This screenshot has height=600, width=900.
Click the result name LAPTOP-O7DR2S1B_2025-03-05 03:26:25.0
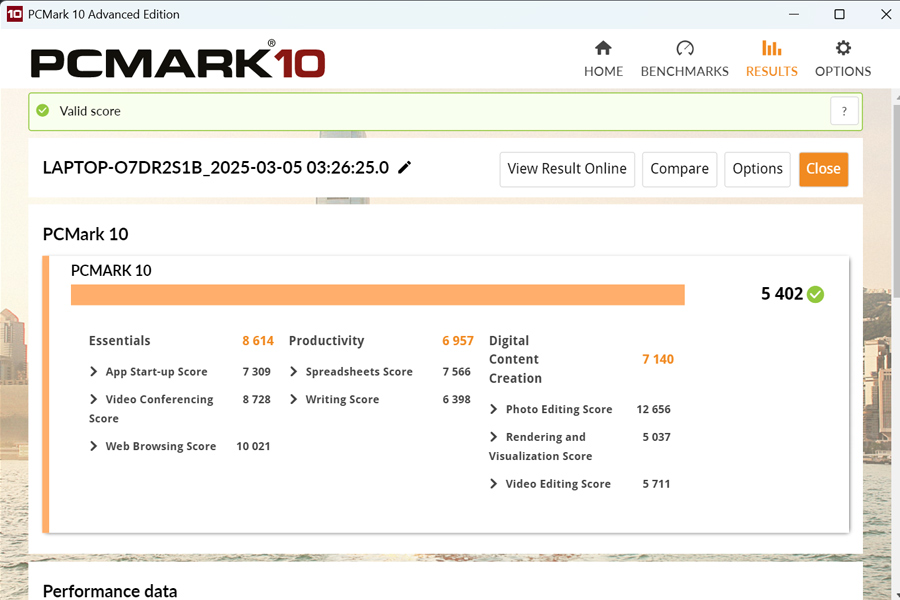[216, 168]
